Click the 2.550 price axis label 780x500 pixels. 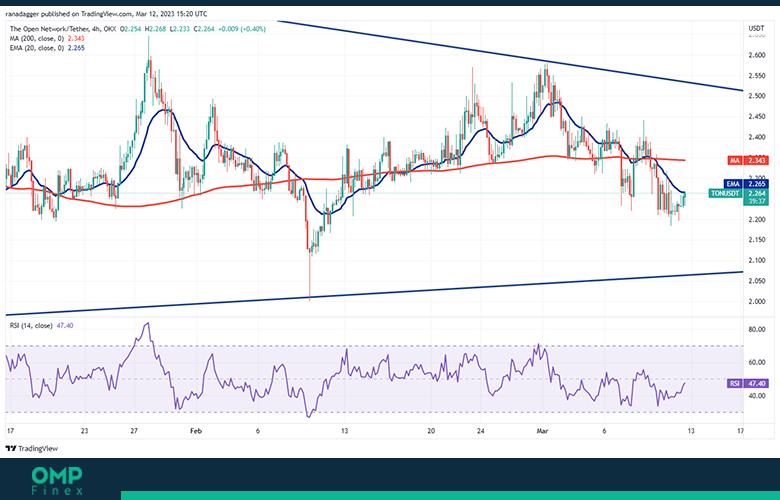[757, 76]
